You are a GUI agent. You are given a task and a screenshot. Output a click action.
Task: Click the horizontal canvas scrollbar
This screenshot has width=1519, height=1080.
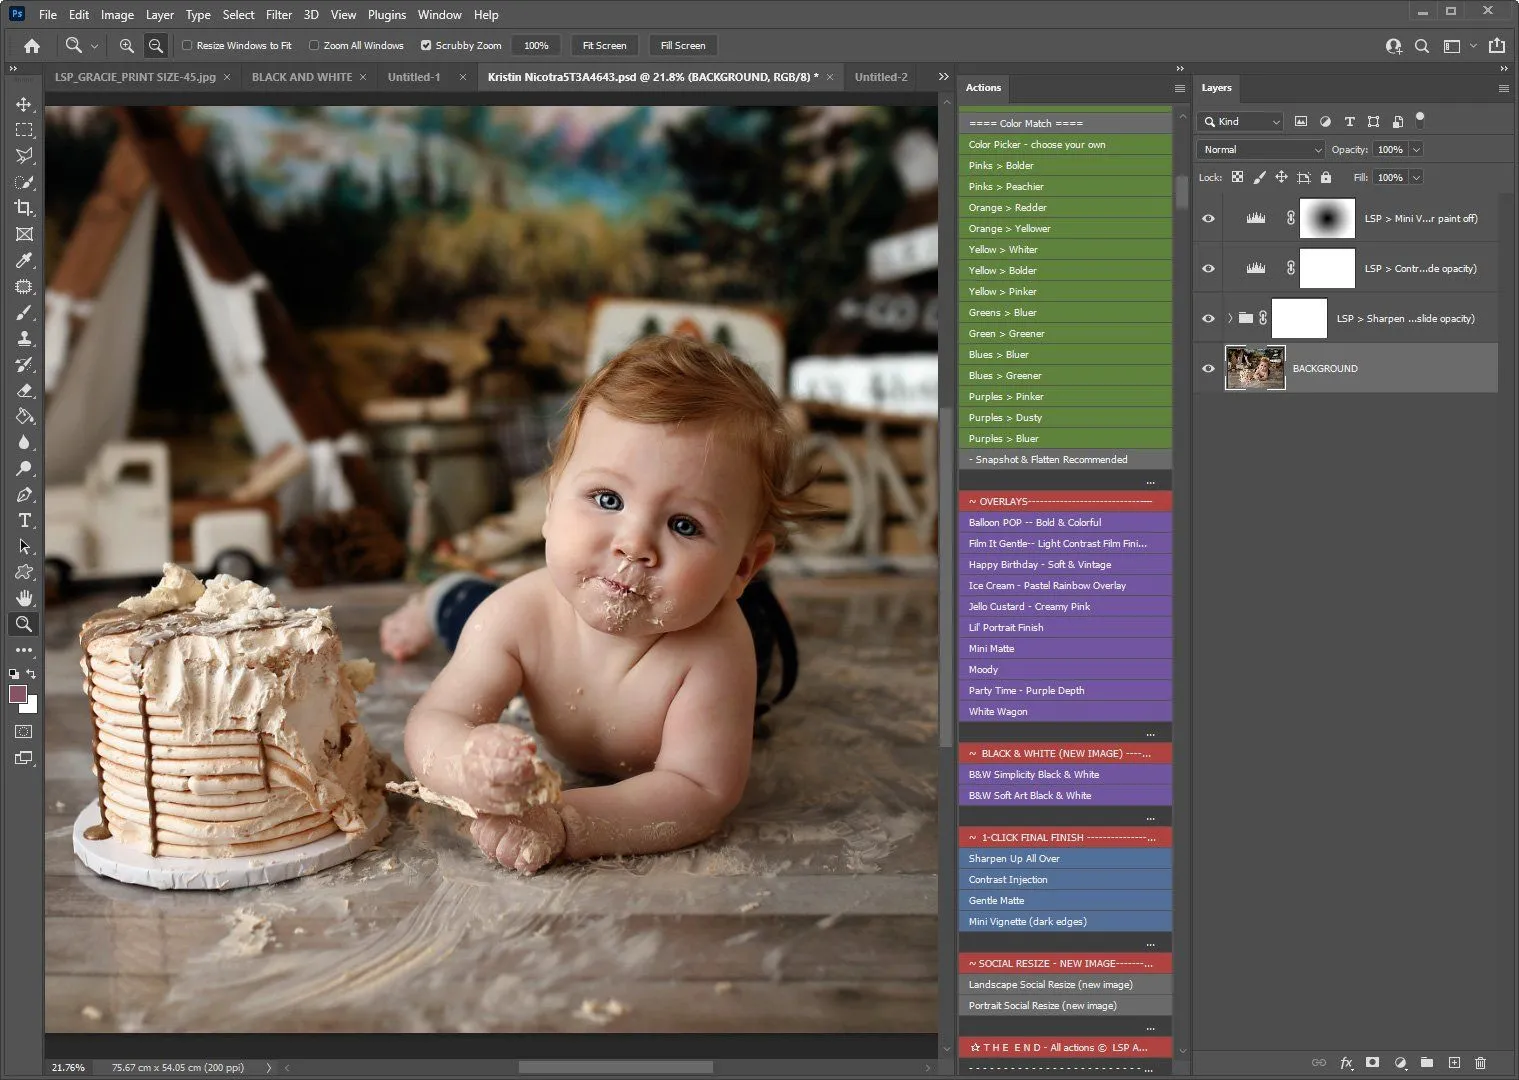tap(615, 1067)
